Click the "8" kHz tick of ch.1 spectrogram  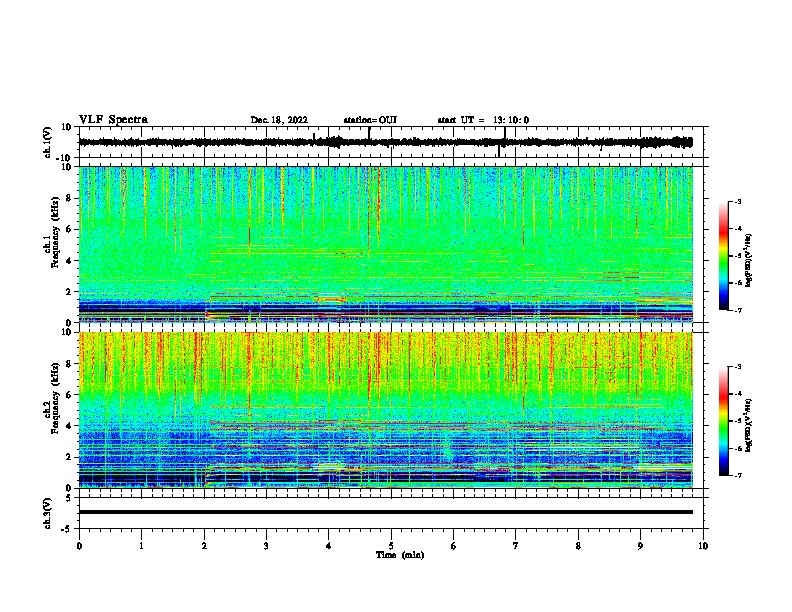click(x=69, y=198)
